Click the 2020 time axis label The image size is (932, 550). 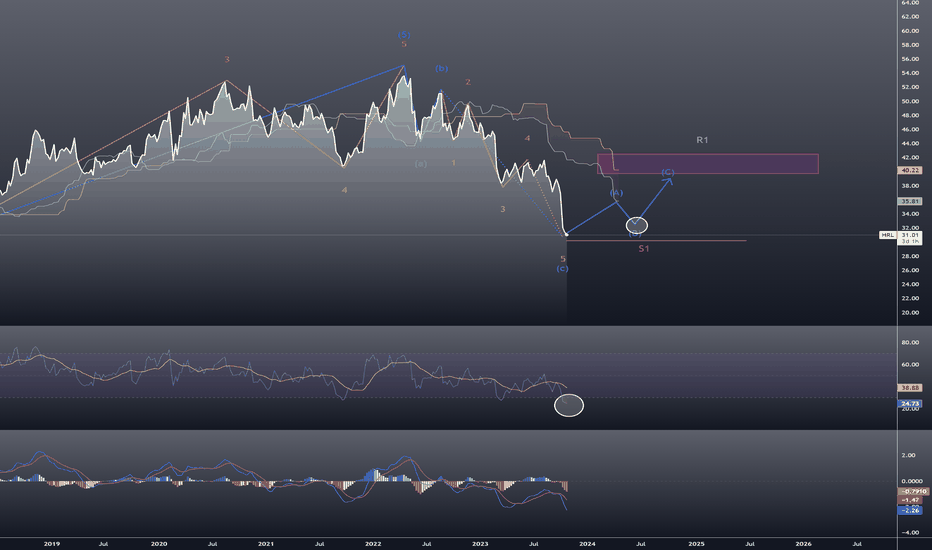point(159,543)
